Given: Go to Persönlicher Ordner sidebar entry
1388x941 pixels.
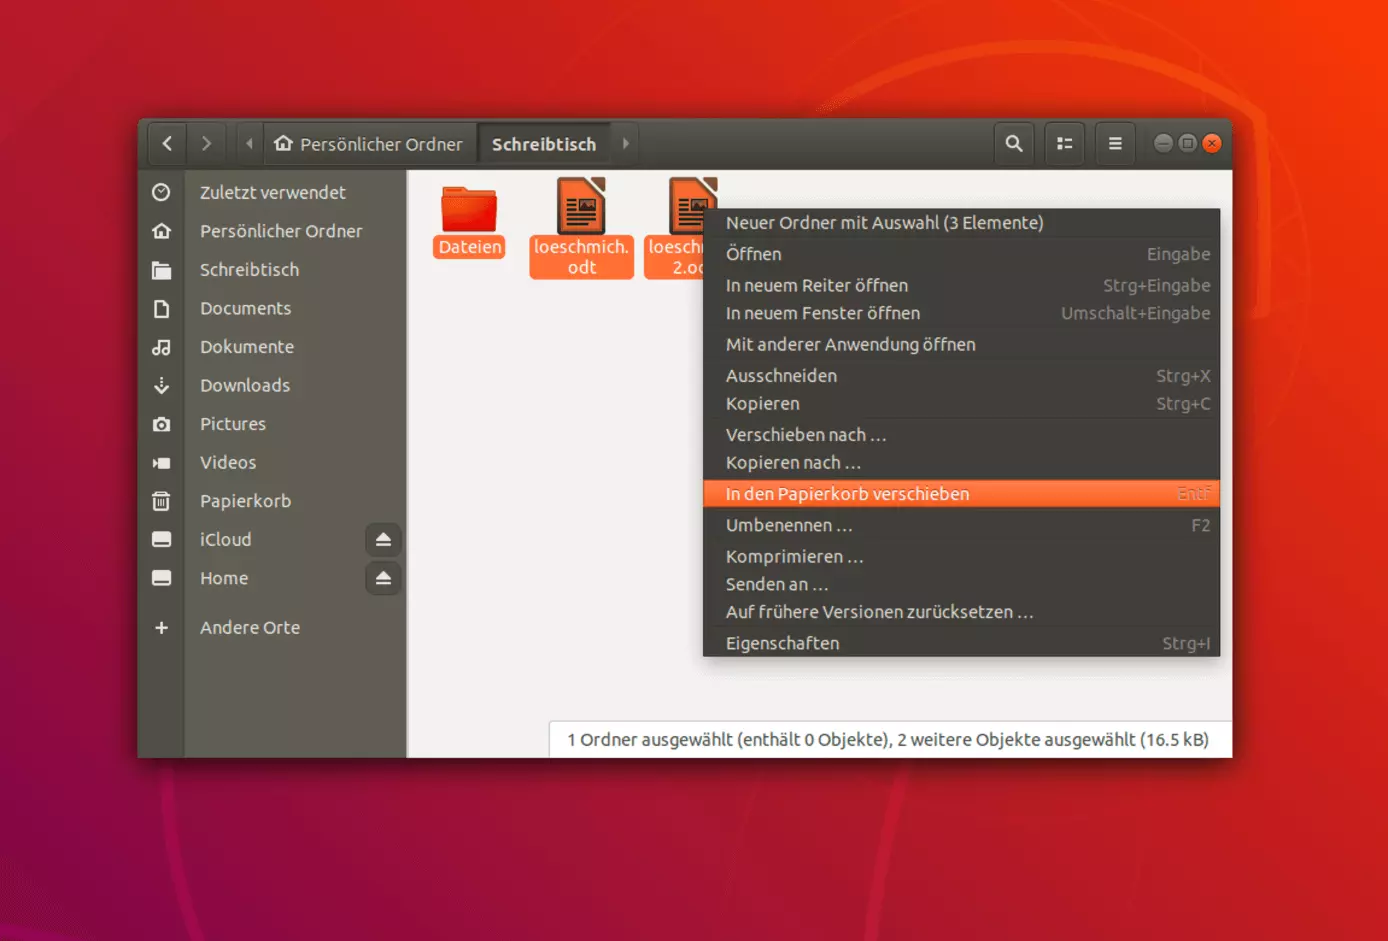Looking at the screenshot, I should [281, 231].
